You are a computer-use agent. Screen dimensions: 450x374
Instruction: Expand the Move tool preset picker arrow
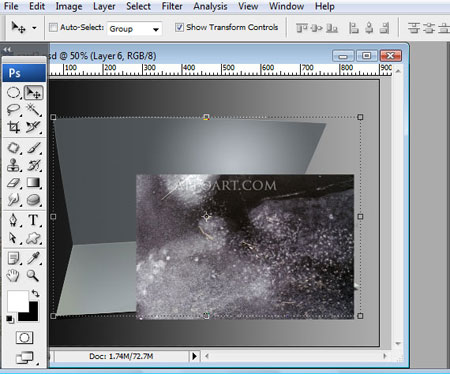(34, 28)
